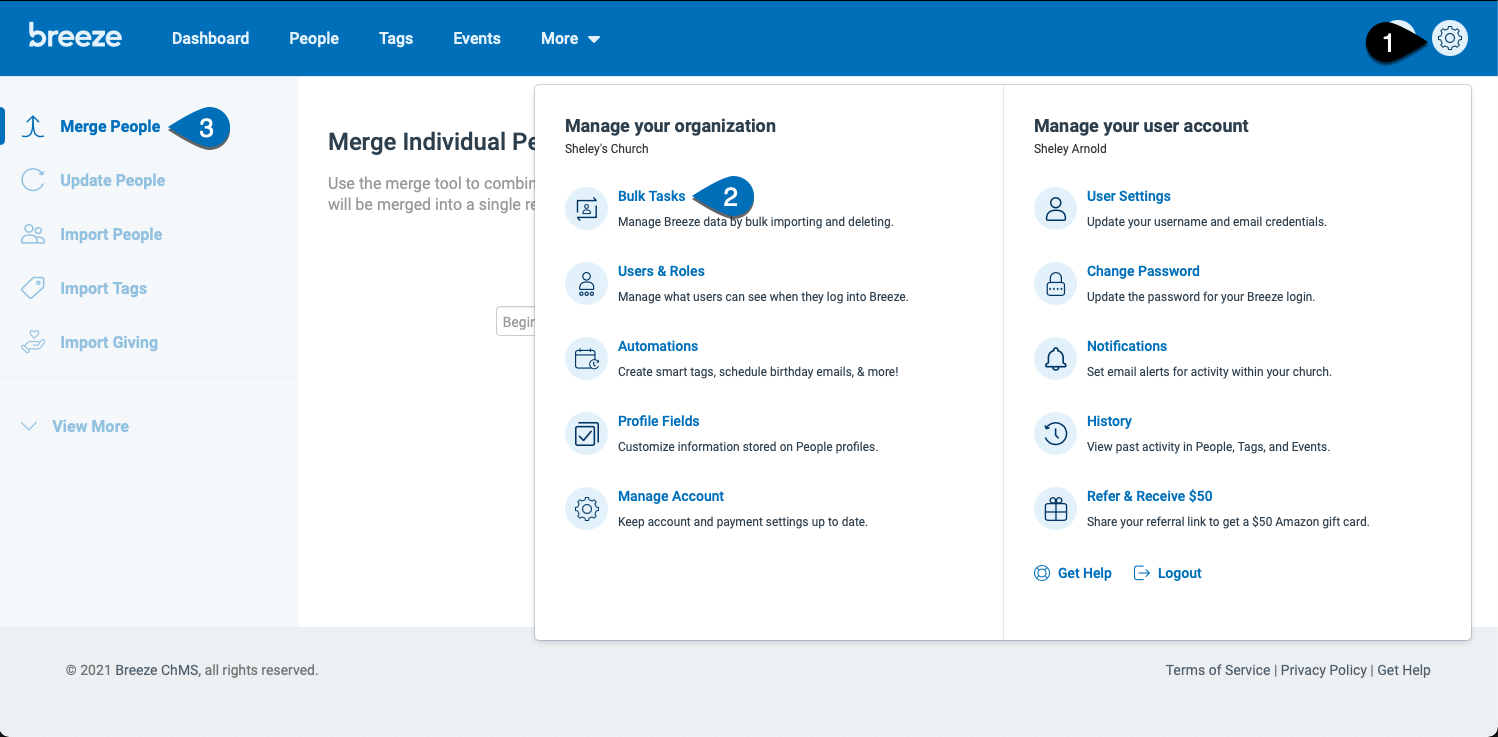Click the Sheley Arnold user name
Viewport: 1498px width, 737px height.
point(1070,149)
